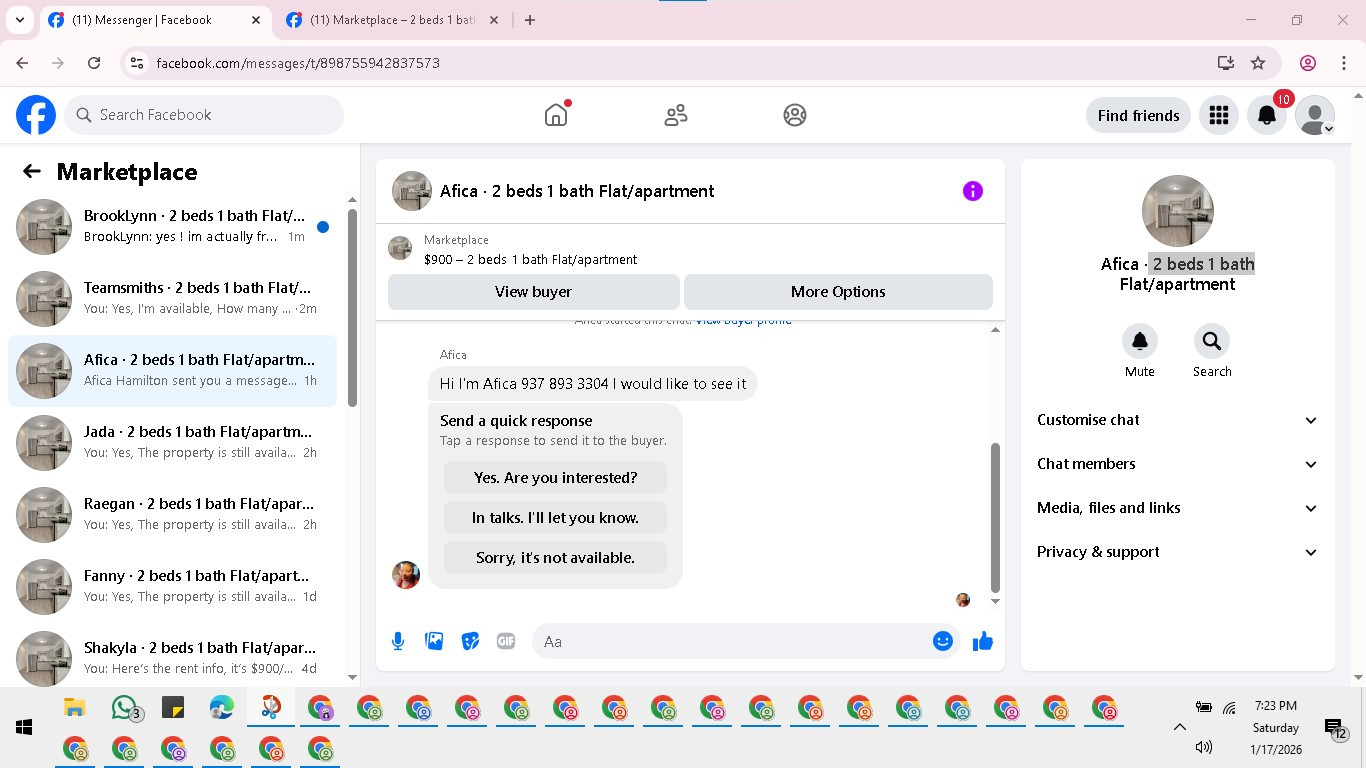Screen dimensions: 1366x768
Task: Bookmark this page with the star icon
Action: click(x=1258, y=63)
